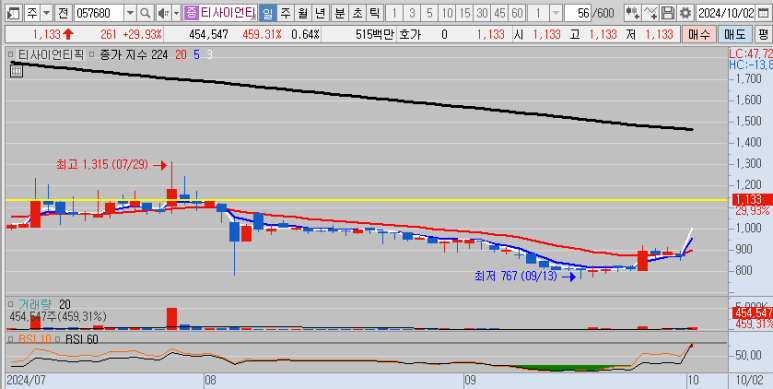
Task: Click the 09 month marker on time axis
Action: 470,381
